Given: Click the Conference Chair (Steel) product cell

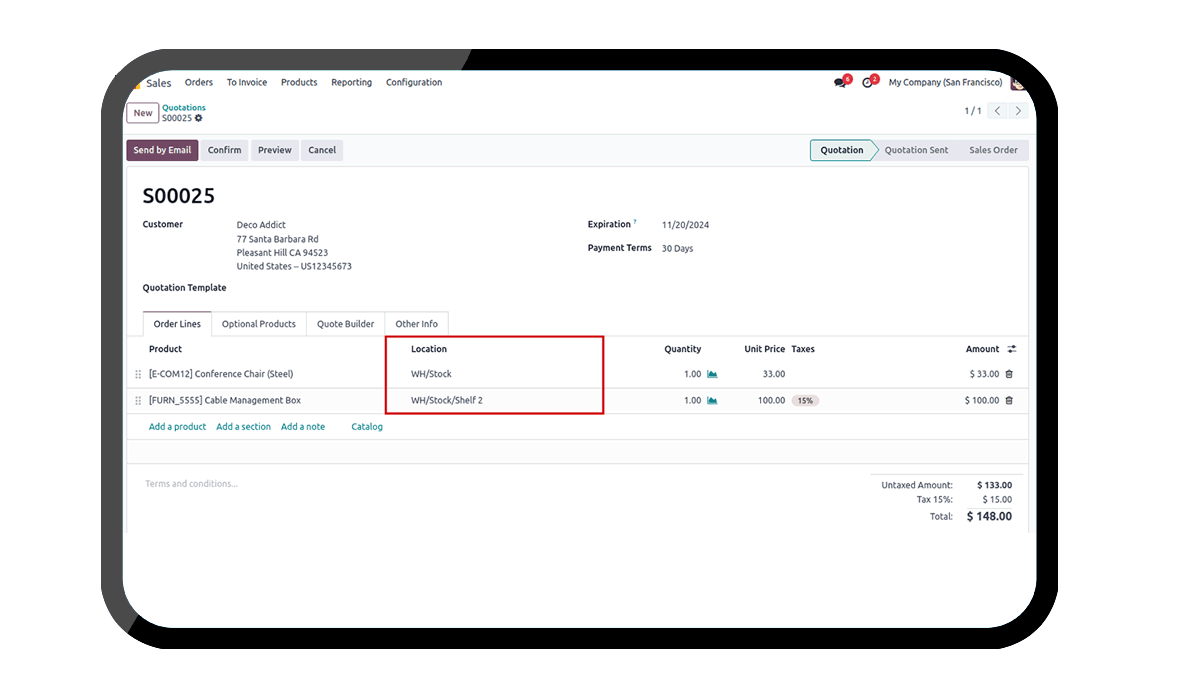Looking at the screenshot, I should tap(221, 374).
